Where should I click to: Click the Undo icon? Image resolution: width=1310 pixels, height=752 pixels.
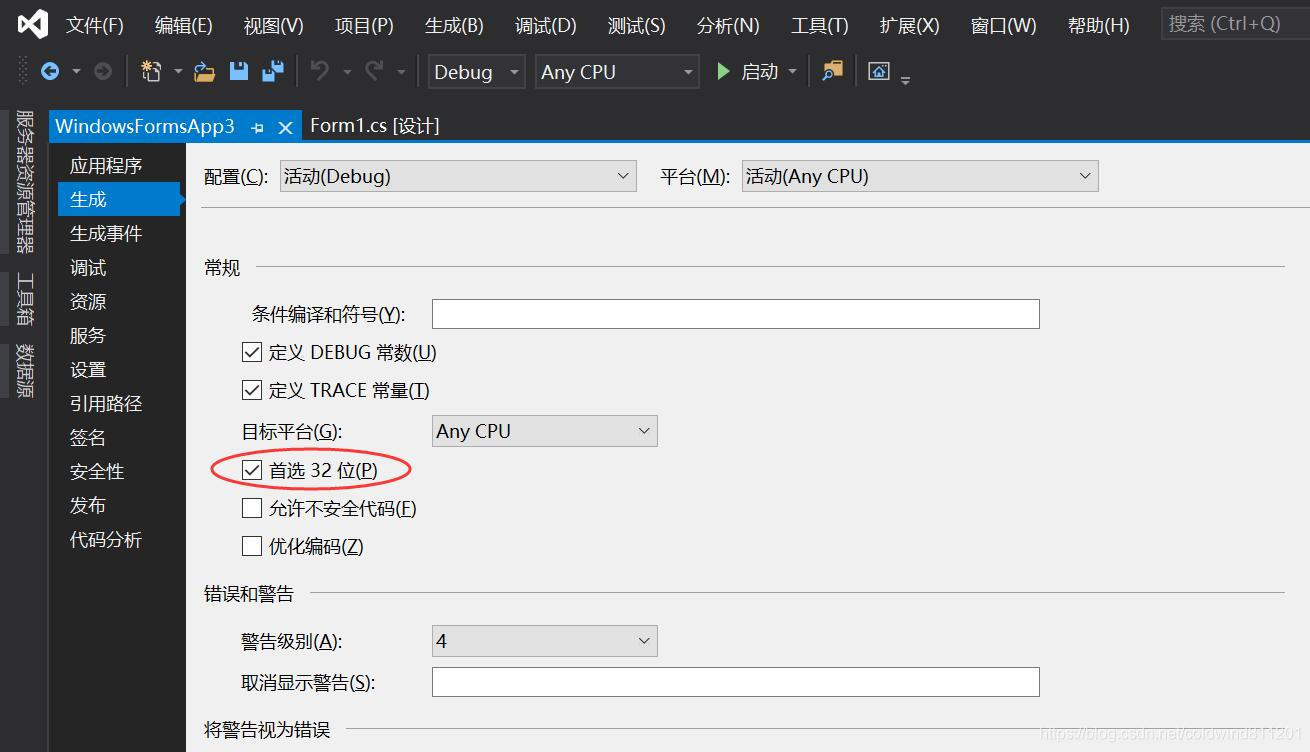(320, 71)
